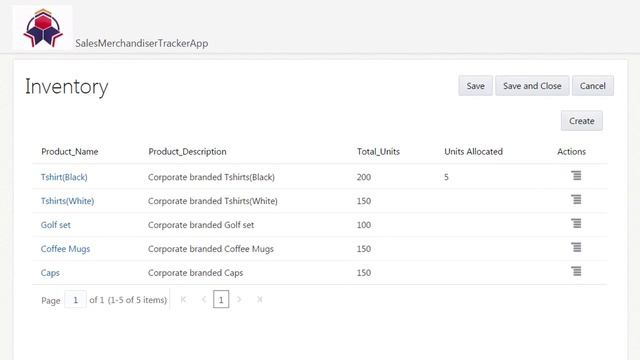The height and width of the screenshot is (360, 640).
Task: Click the Product_Name column header
Action: pos(70,151)
